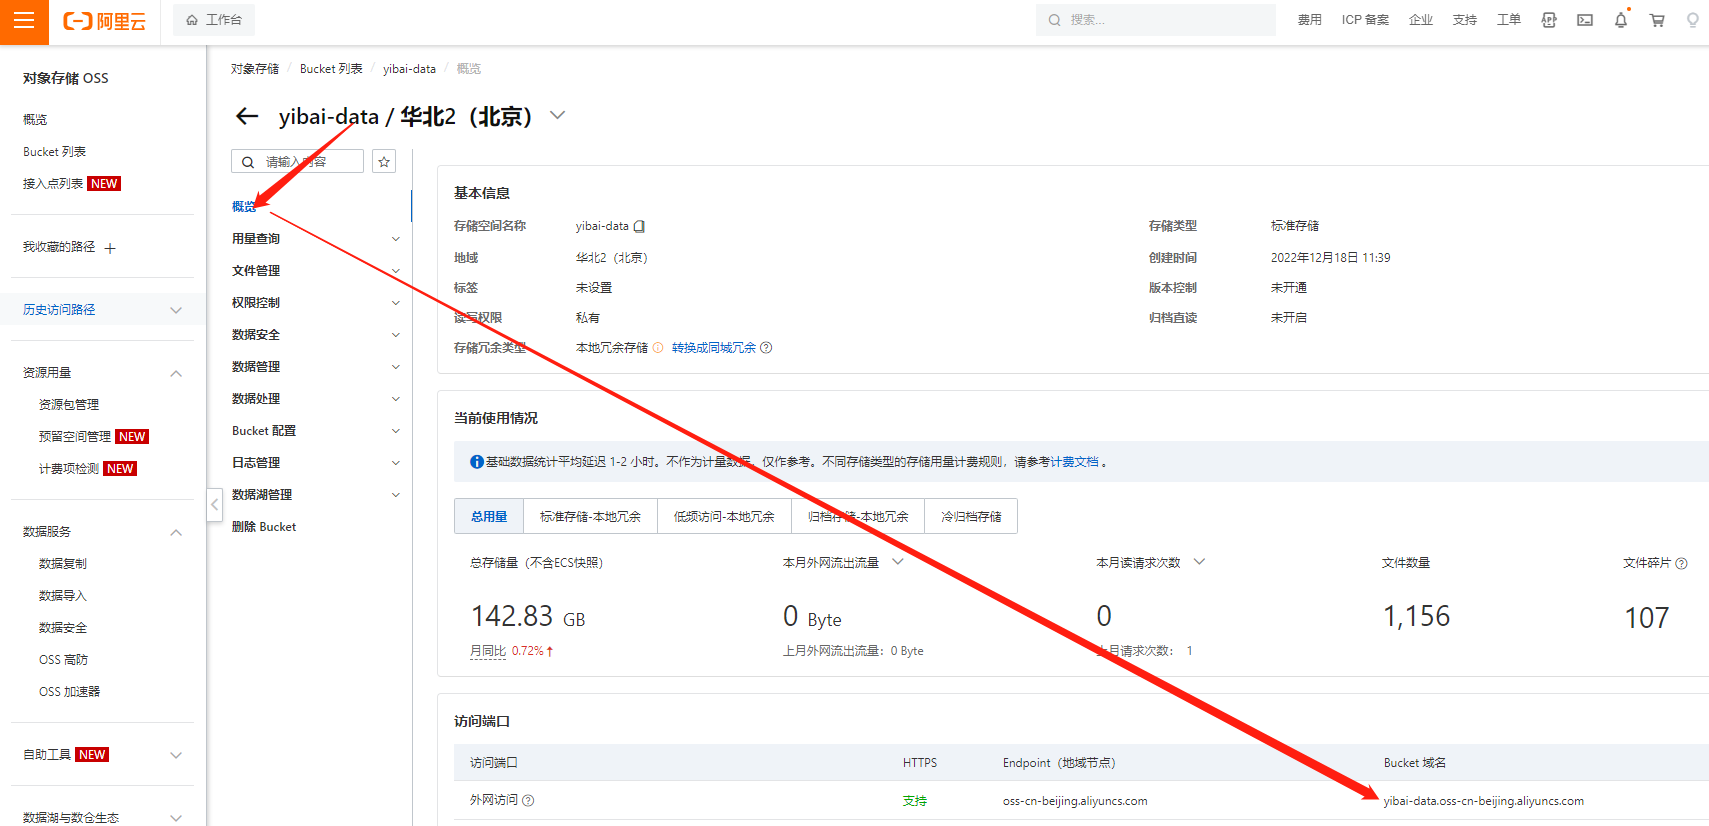Open OSS 加速器
Screen dimensions: 1709x826
tap(69, 692)
